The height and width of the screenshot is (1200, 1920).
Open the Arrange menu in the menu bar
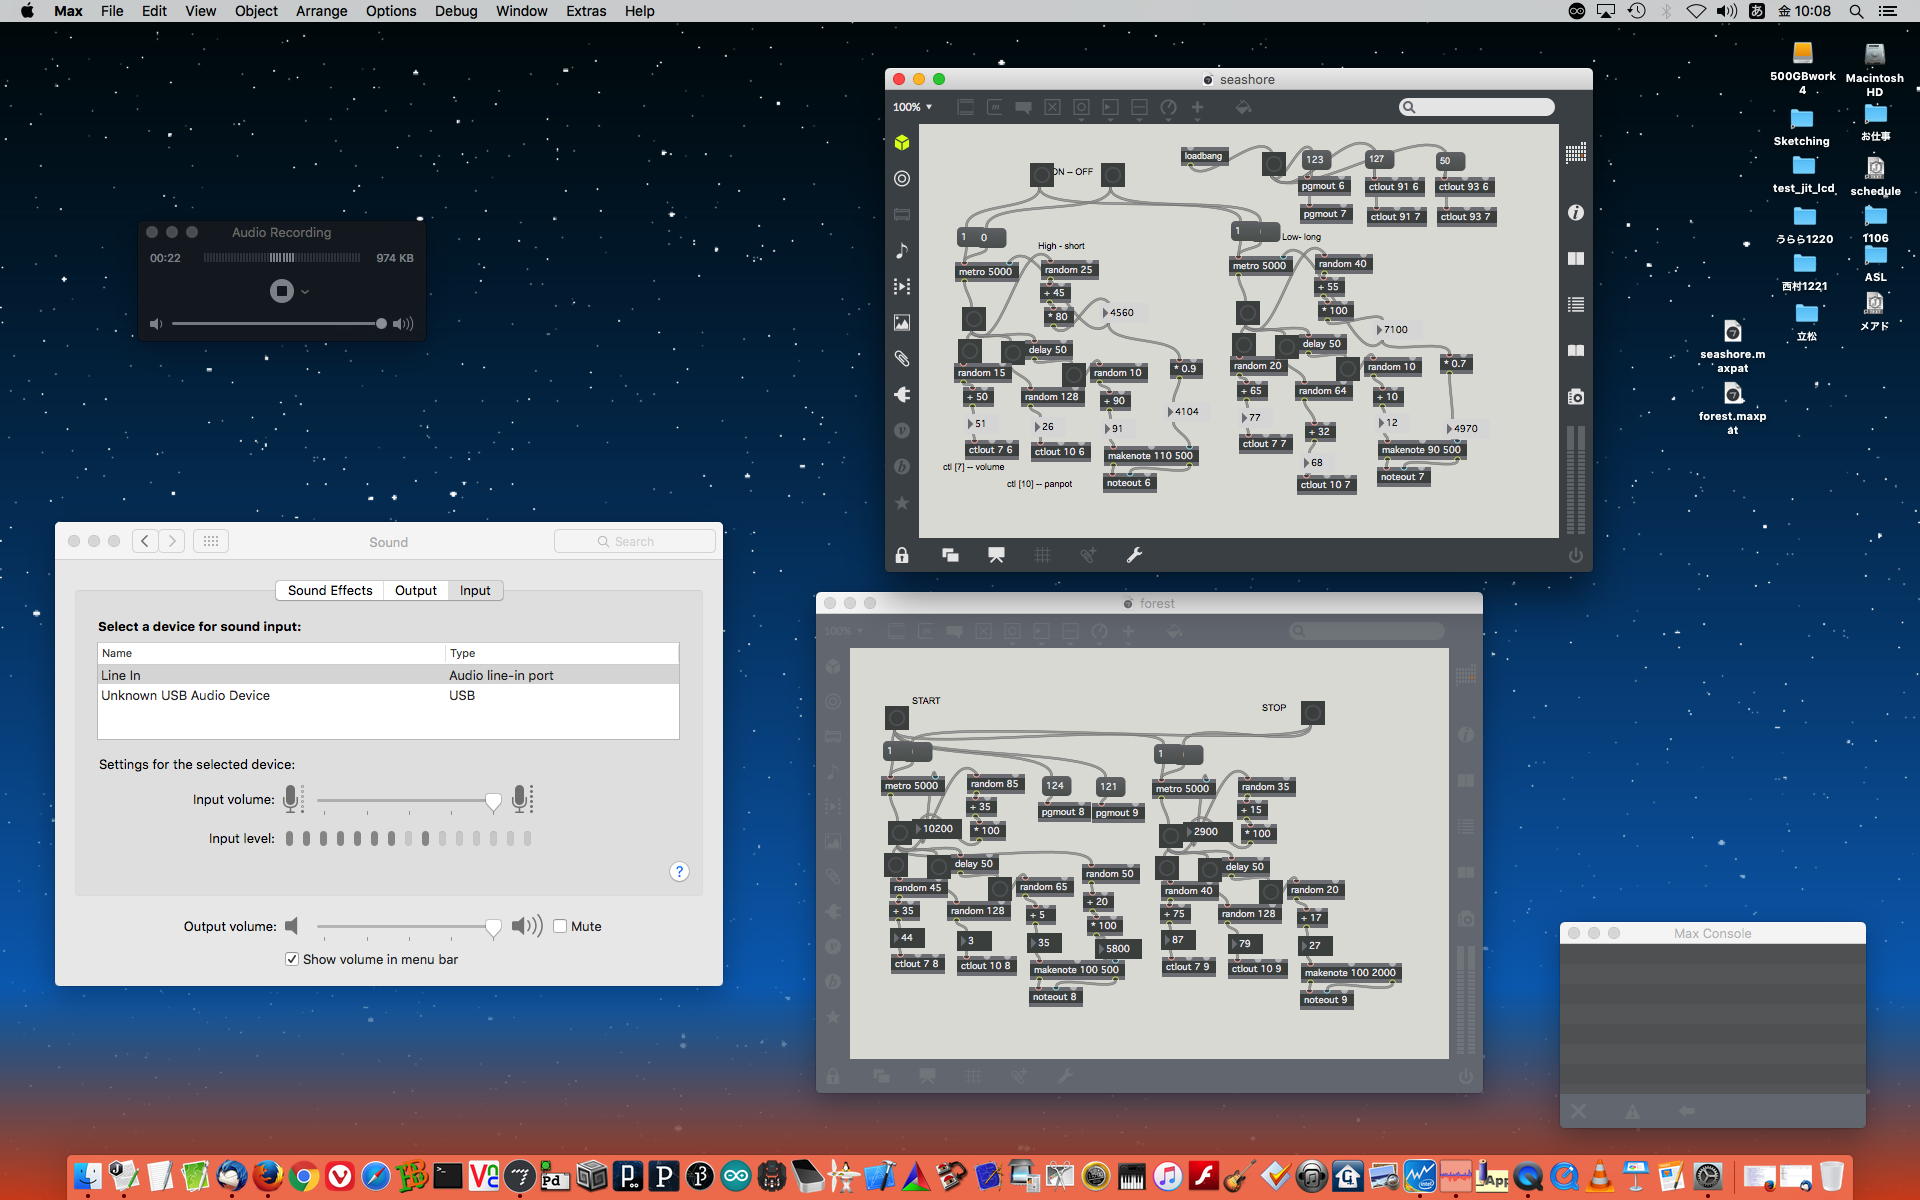[321, 11]
